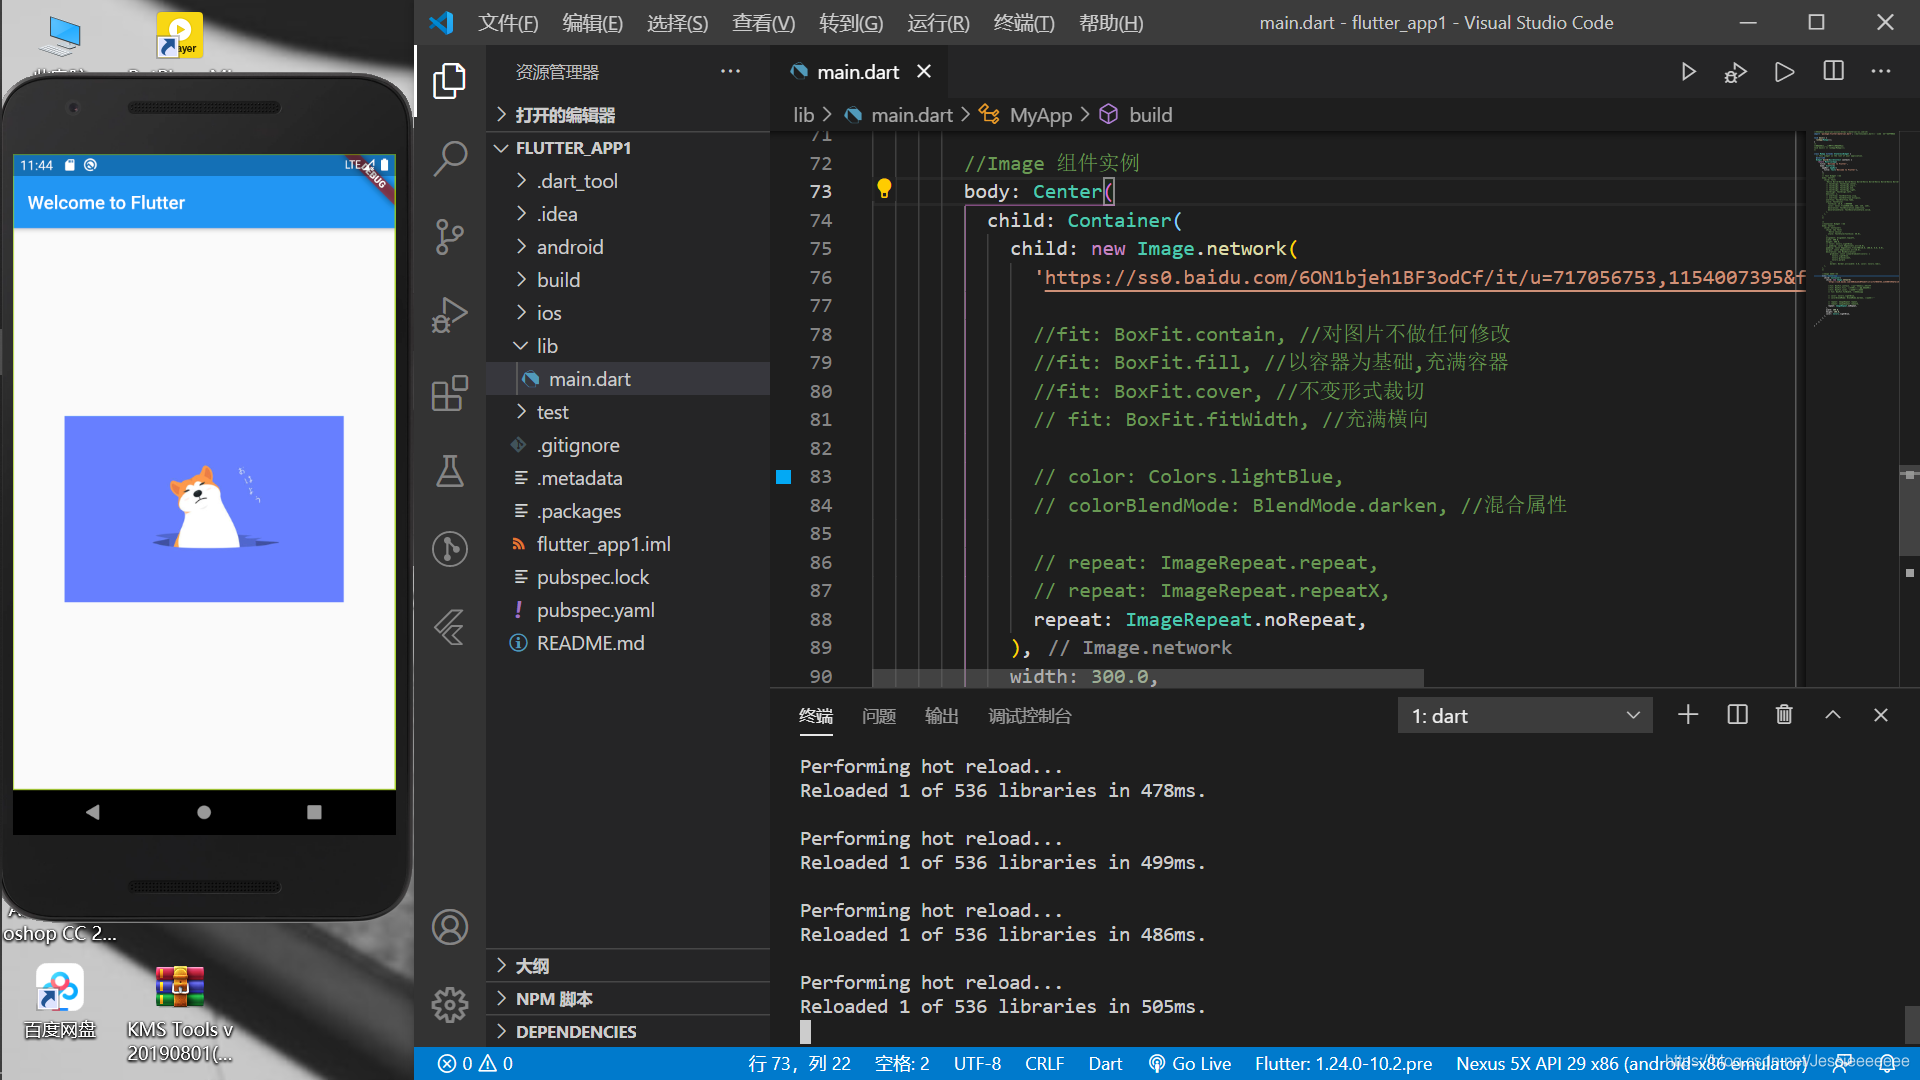Open the 帮助(H) menu
The height and width of the screenshot is (1080, 1920).
[1111, 23]
